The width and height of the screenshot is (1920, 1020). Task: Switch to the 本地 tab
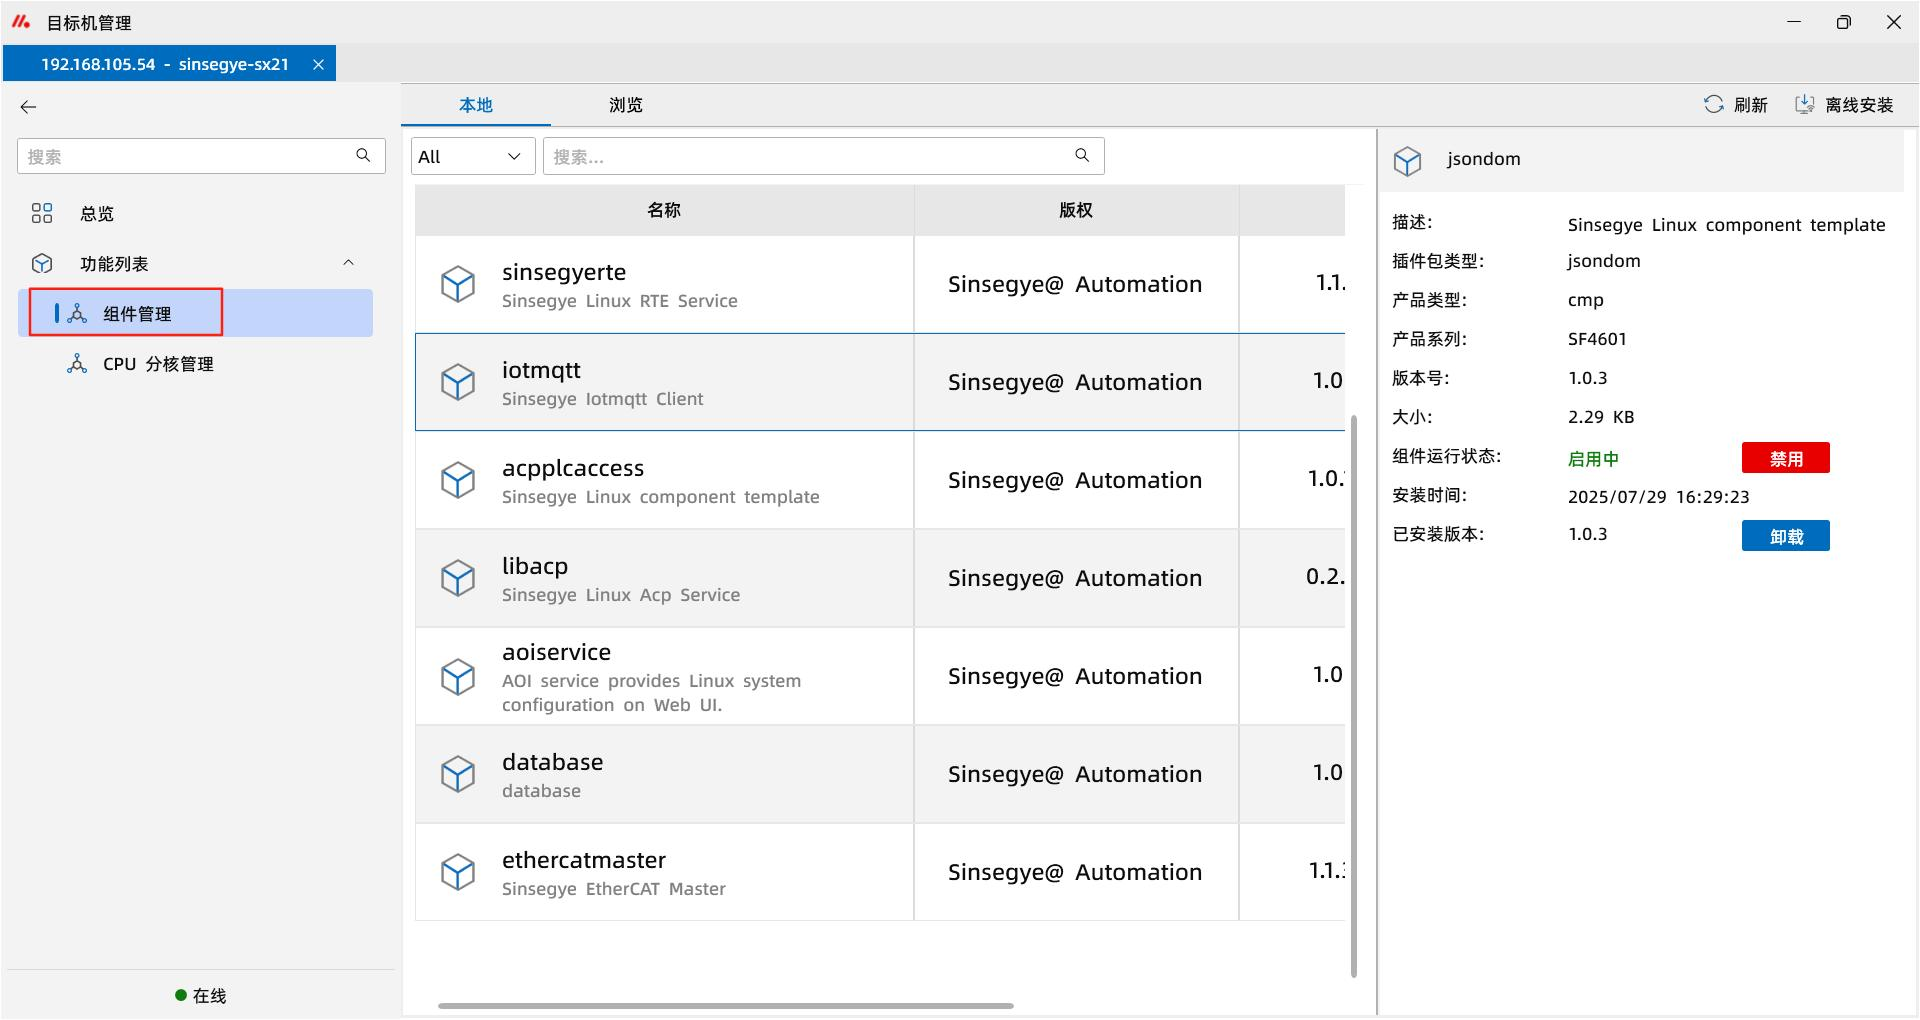(x=475, y=105)
